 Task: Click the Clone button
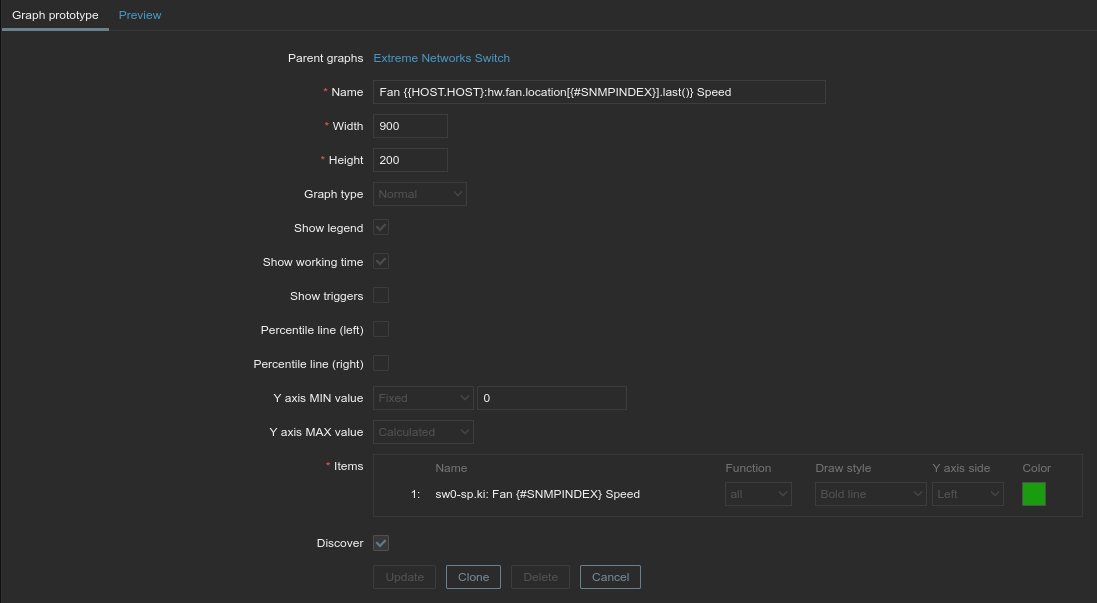coord(473,577)
